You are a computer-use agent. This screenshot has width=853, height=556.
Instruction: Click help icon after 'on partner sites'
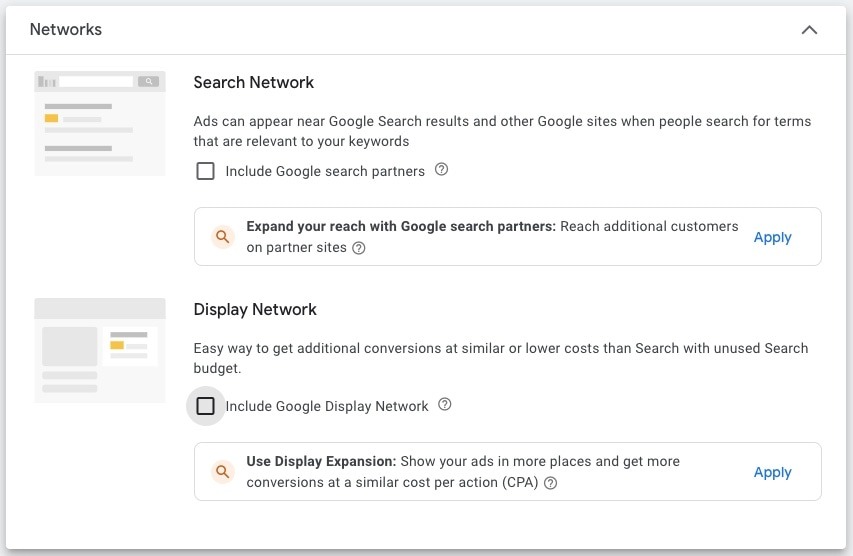point(358,248)
